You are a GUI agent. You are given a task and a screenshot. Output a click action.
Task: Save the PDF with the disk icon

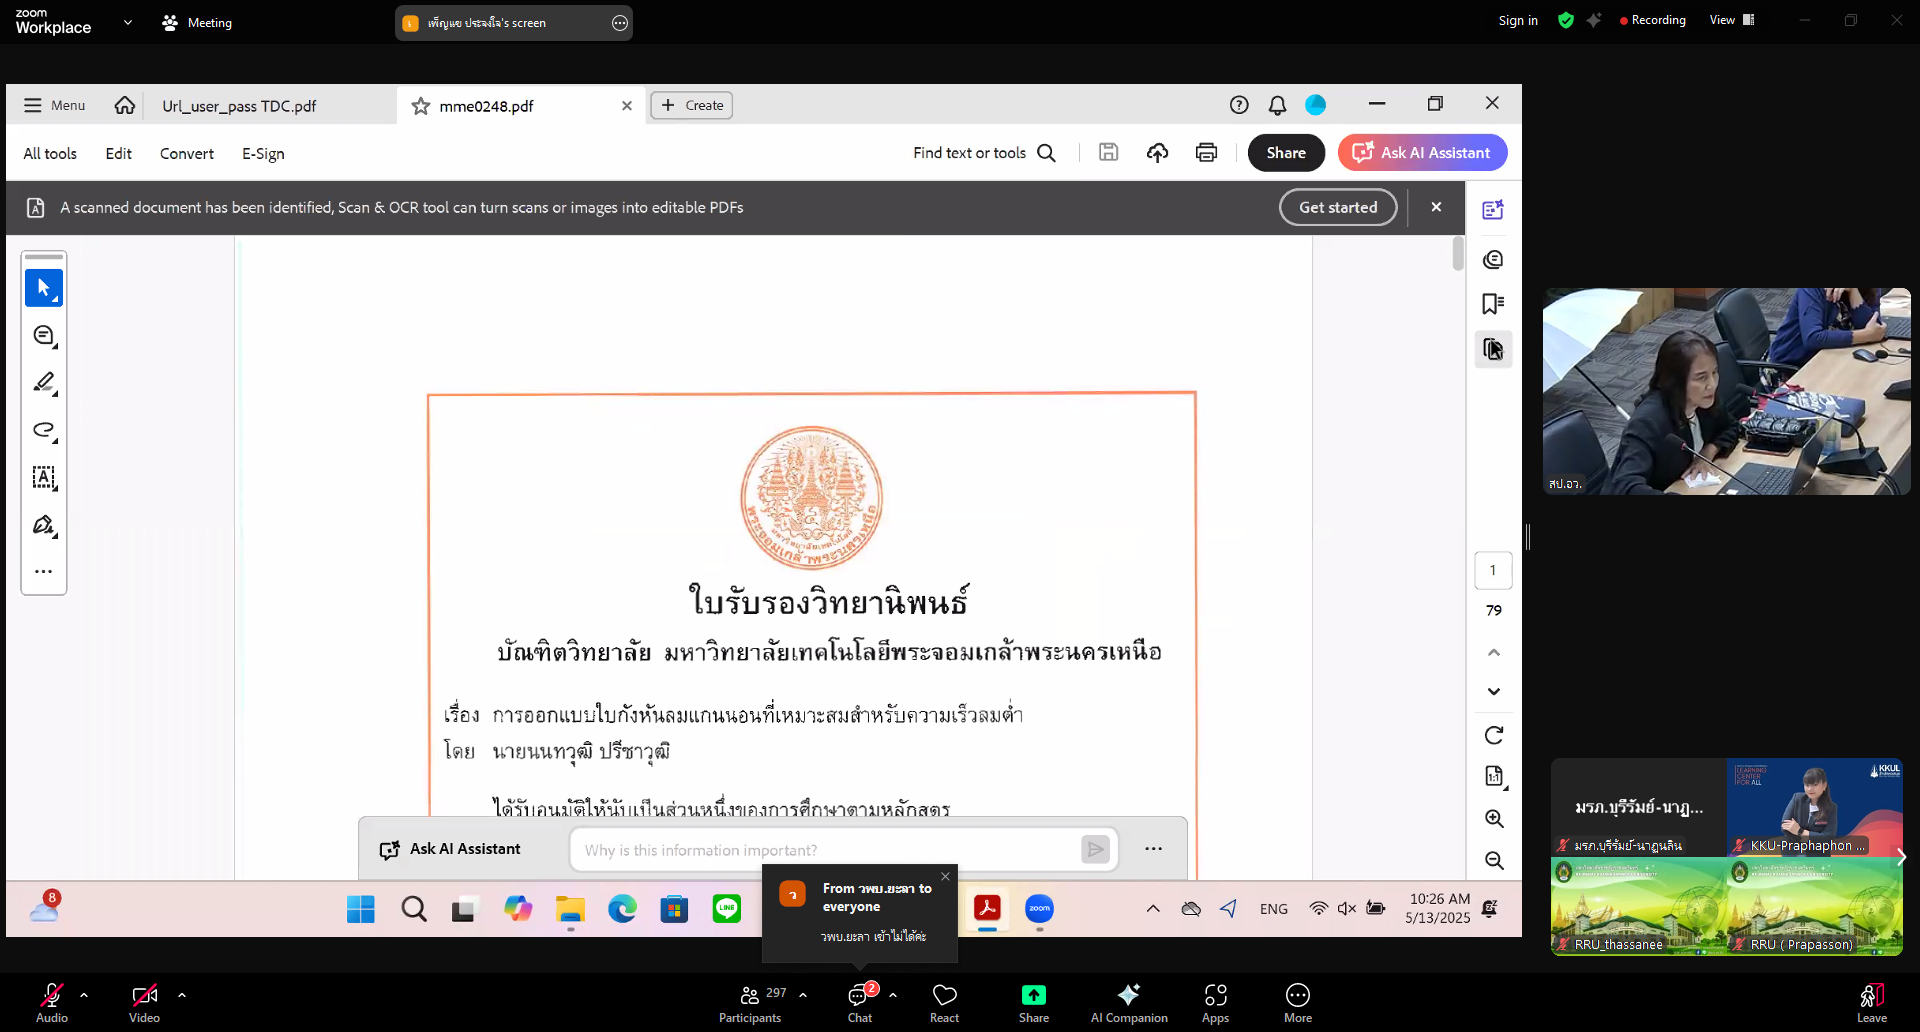pos(1108,152)
